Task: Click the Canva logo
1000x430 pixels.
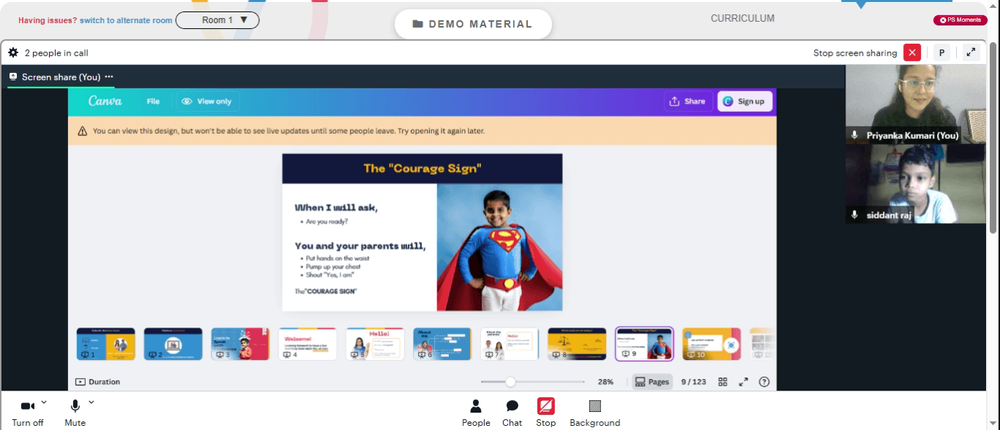Action: 105,101
